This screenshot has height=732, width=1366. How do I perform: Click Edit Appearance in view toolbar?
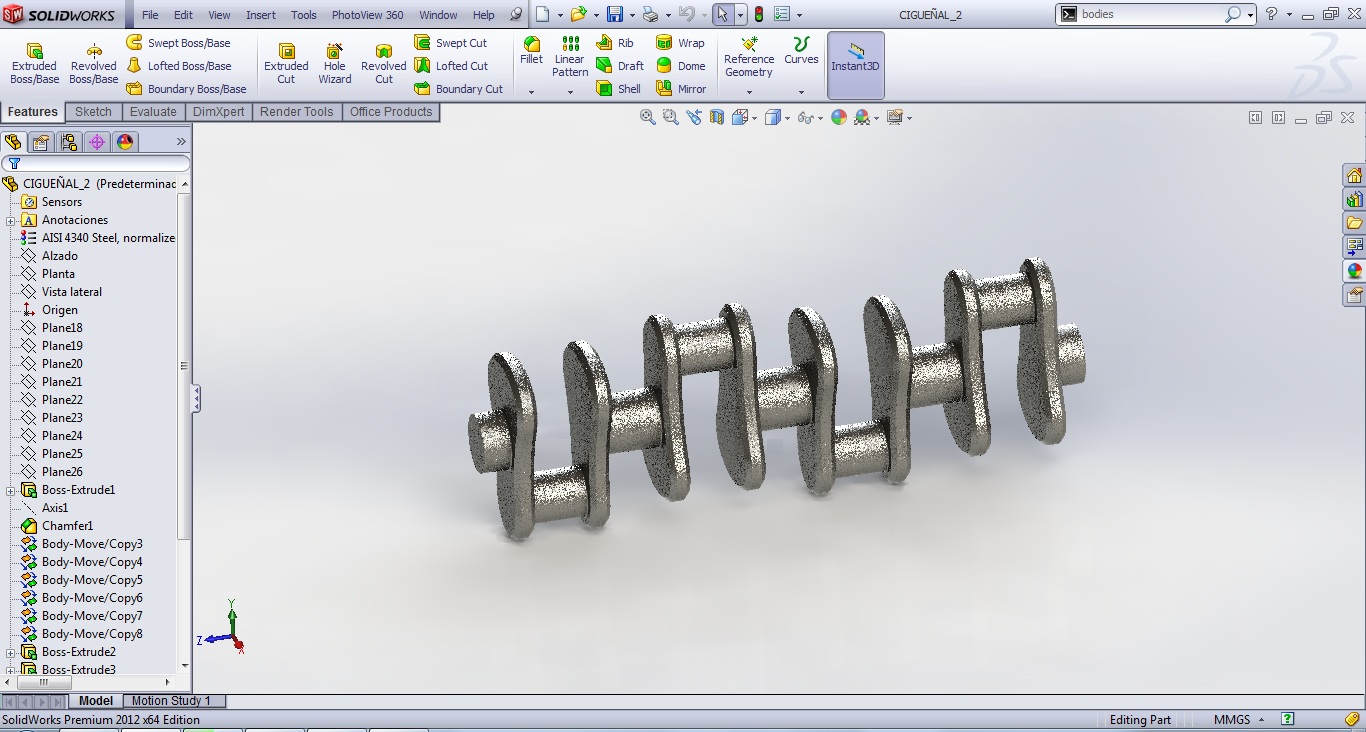(838, 117)
